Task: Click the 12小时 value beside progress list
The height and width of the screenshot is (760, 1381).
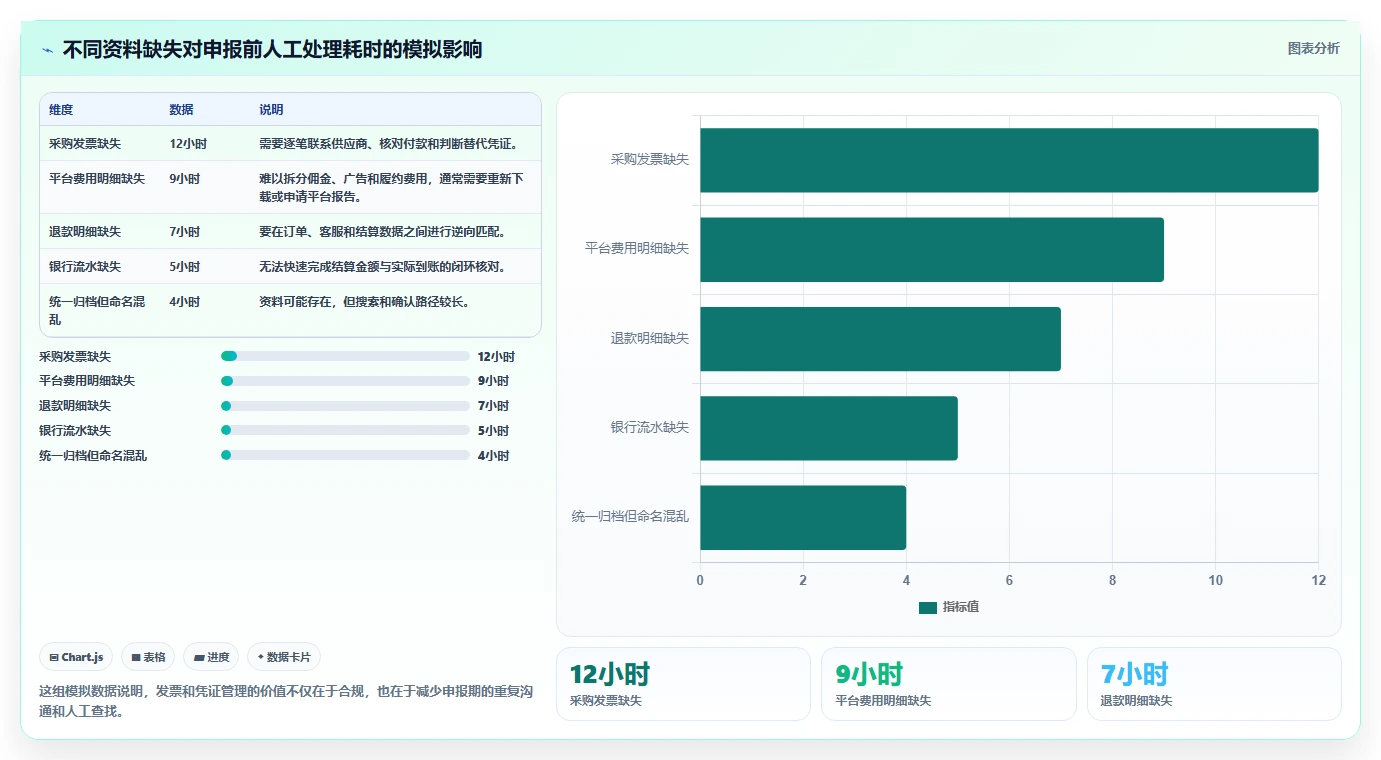Action: tap(496, 356)
